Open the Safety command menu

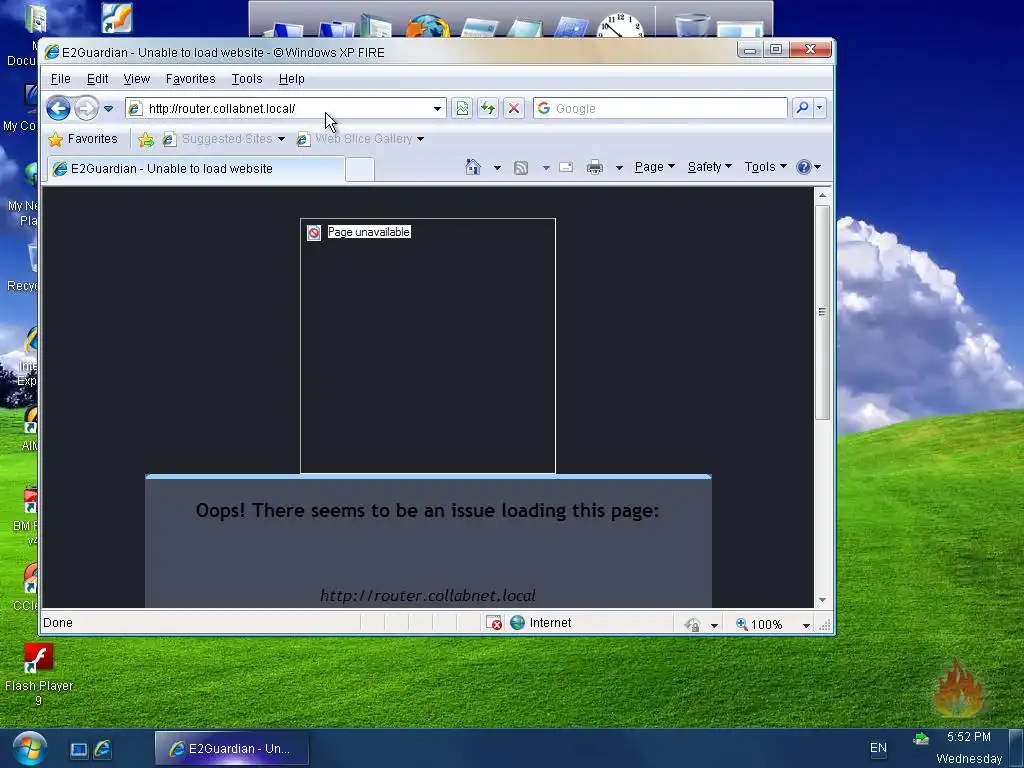709,167
